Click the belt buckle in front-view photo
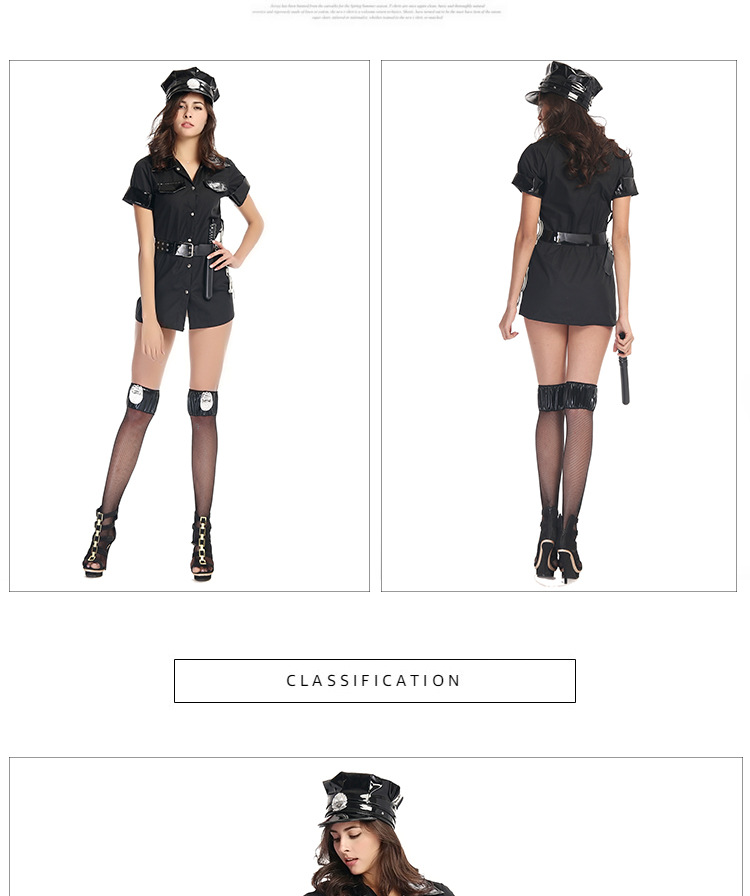 tap(185, 250)
